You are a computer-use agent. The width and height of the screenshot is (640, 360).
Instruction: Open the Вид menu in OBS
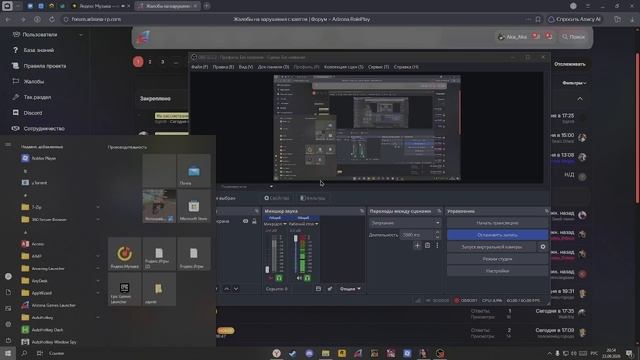[x=246, y=67]
